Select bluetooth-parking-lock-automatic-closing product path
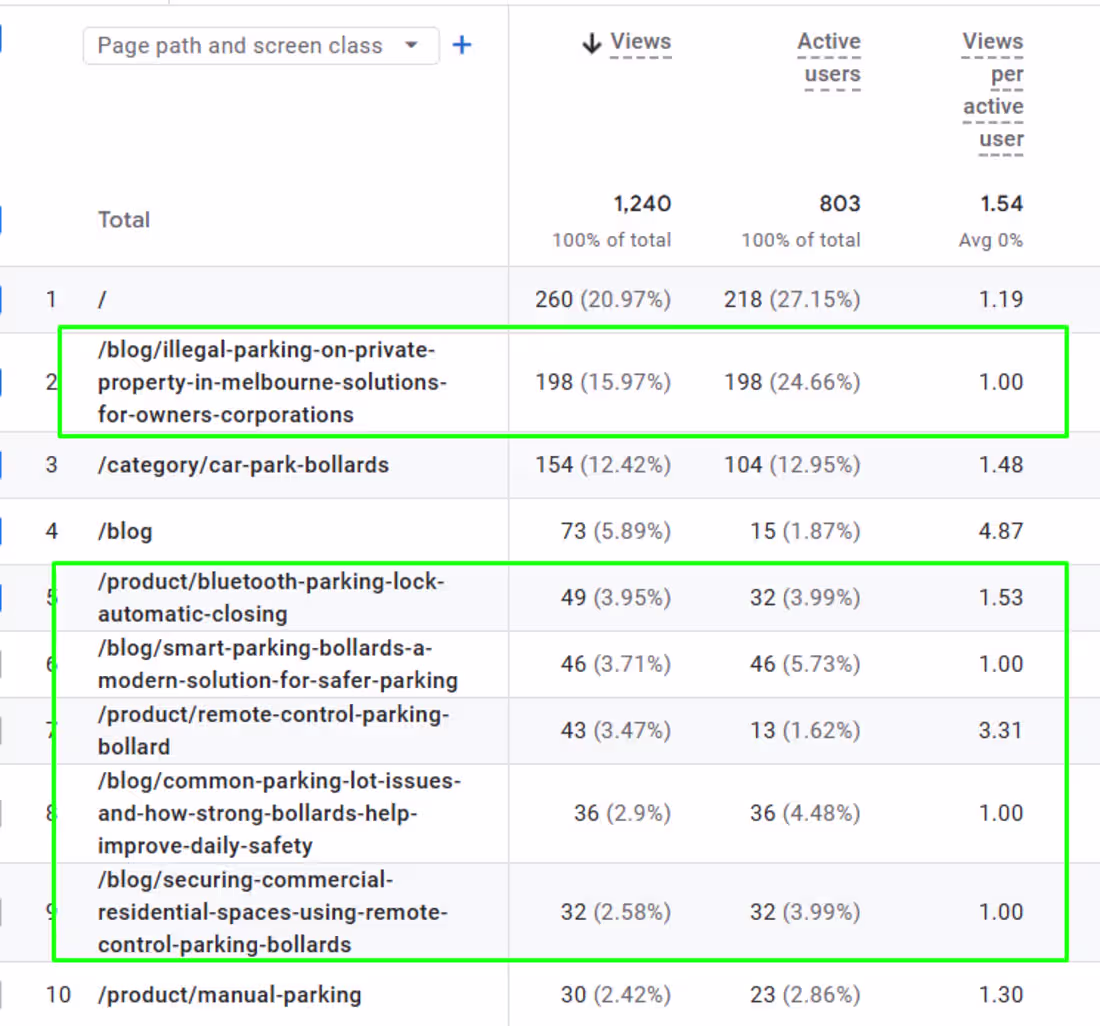The height and width of the screenshot is (1026, 1100). 271,598
